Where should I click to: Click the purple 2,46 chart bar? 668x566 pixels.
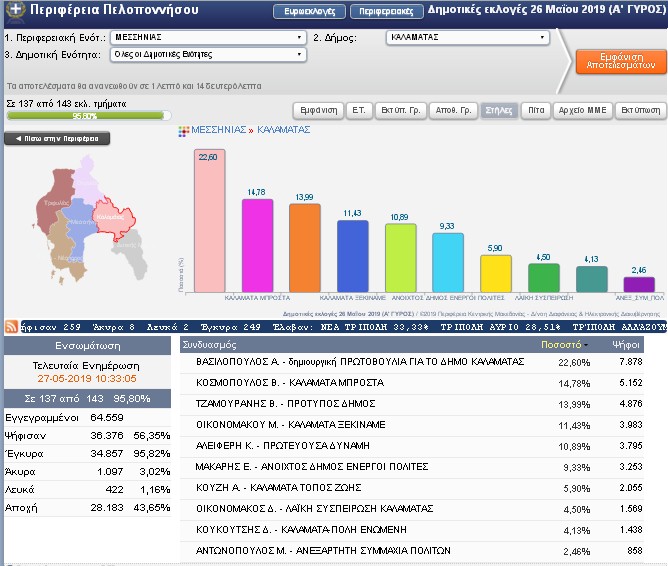639,284
